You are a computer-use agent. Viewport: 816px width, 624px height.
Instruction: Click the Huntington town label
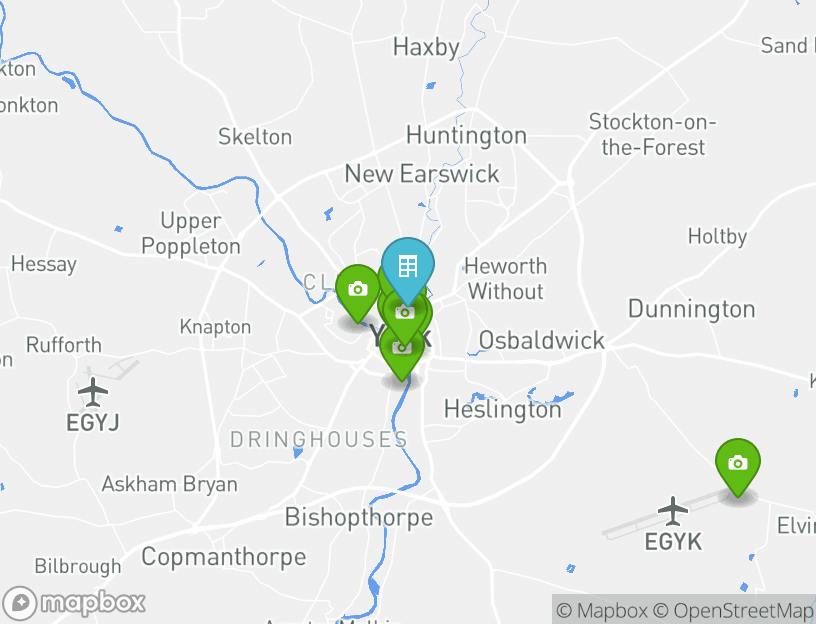point(466,136)
